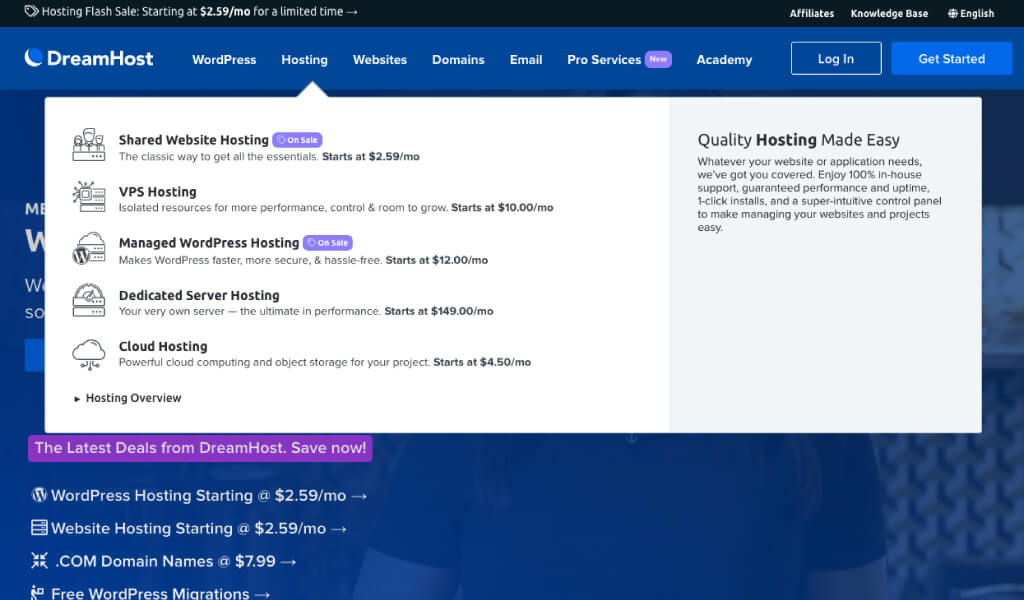Open the Academy menu
This screenshot has width=1024, height=600.
pyautogui.click(x=724, y=59)
